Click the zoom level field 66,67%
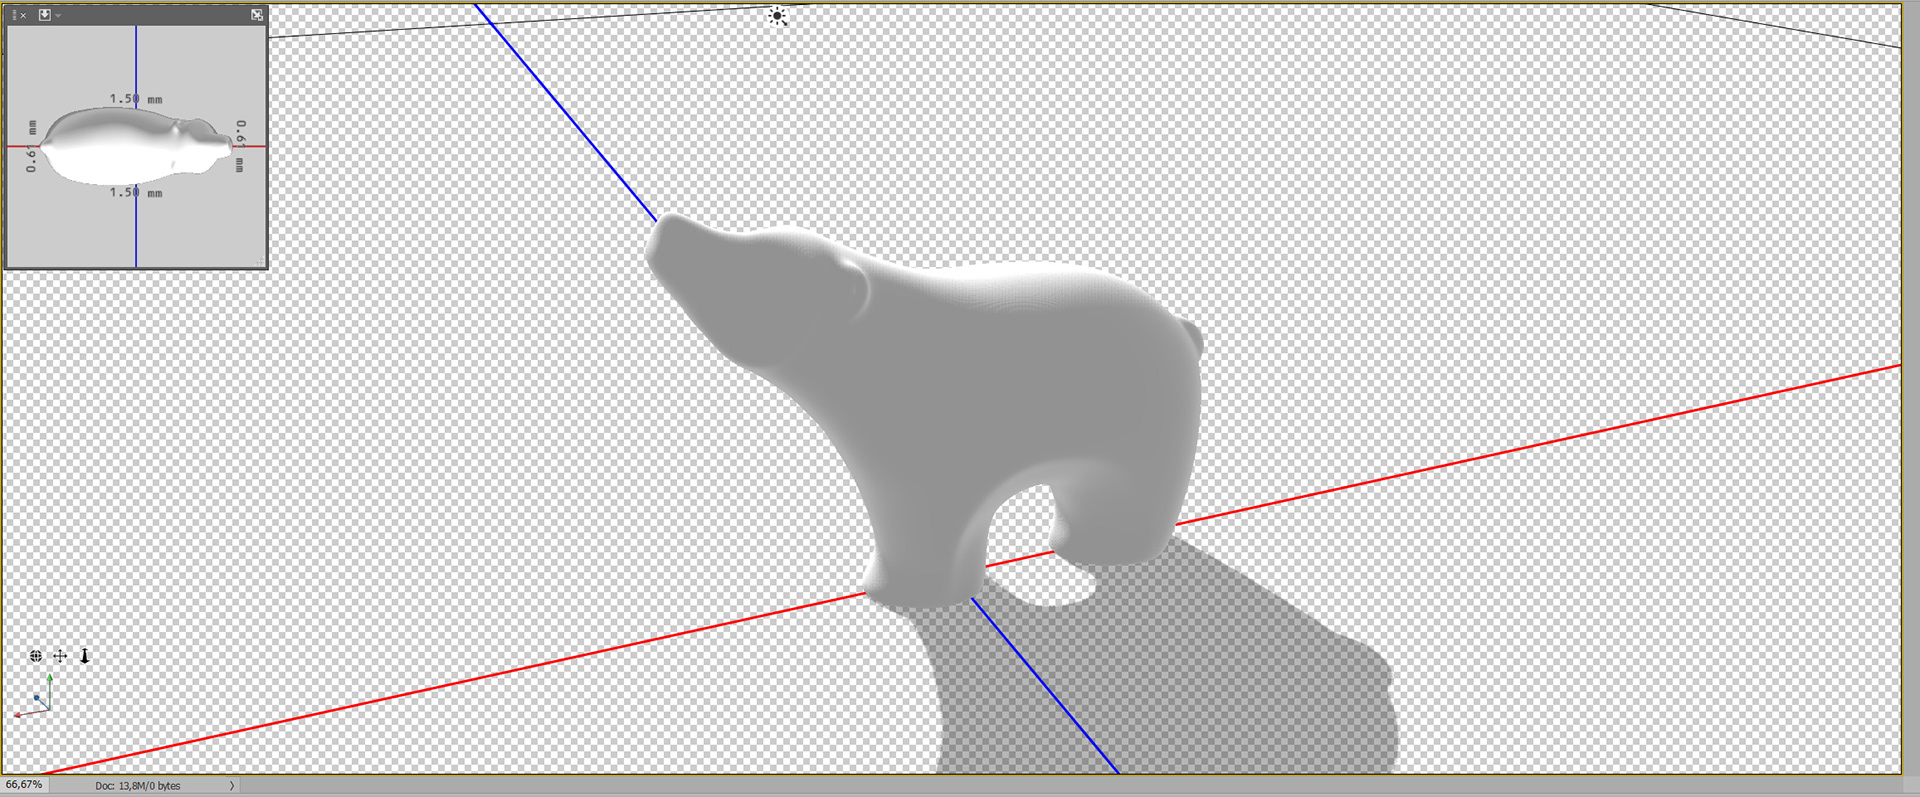1920x797 pixels. point(24,785)
